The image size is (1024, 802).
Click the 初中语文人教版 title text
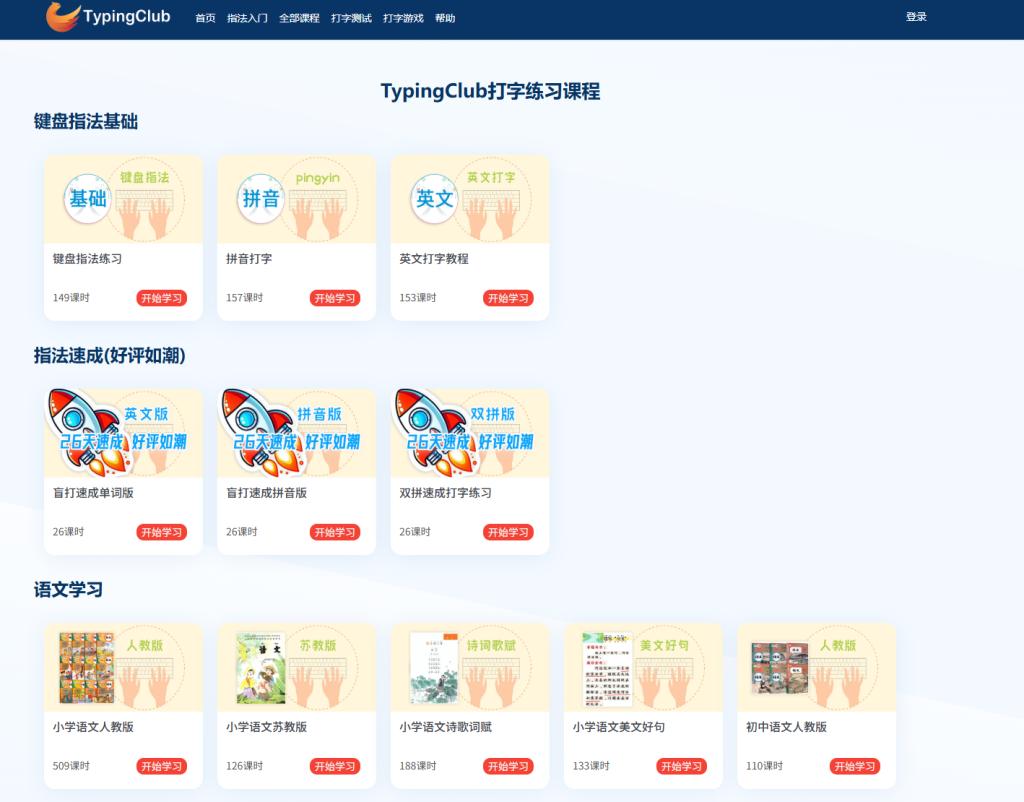pos(786,727)
